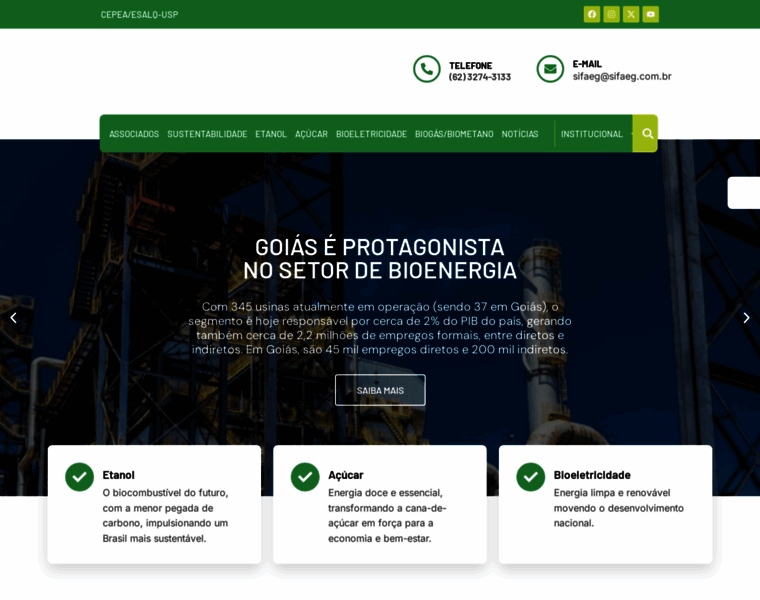Go to the previous banner slide
The width and height of the screenshot is (760, 600).
click(13, 318)
